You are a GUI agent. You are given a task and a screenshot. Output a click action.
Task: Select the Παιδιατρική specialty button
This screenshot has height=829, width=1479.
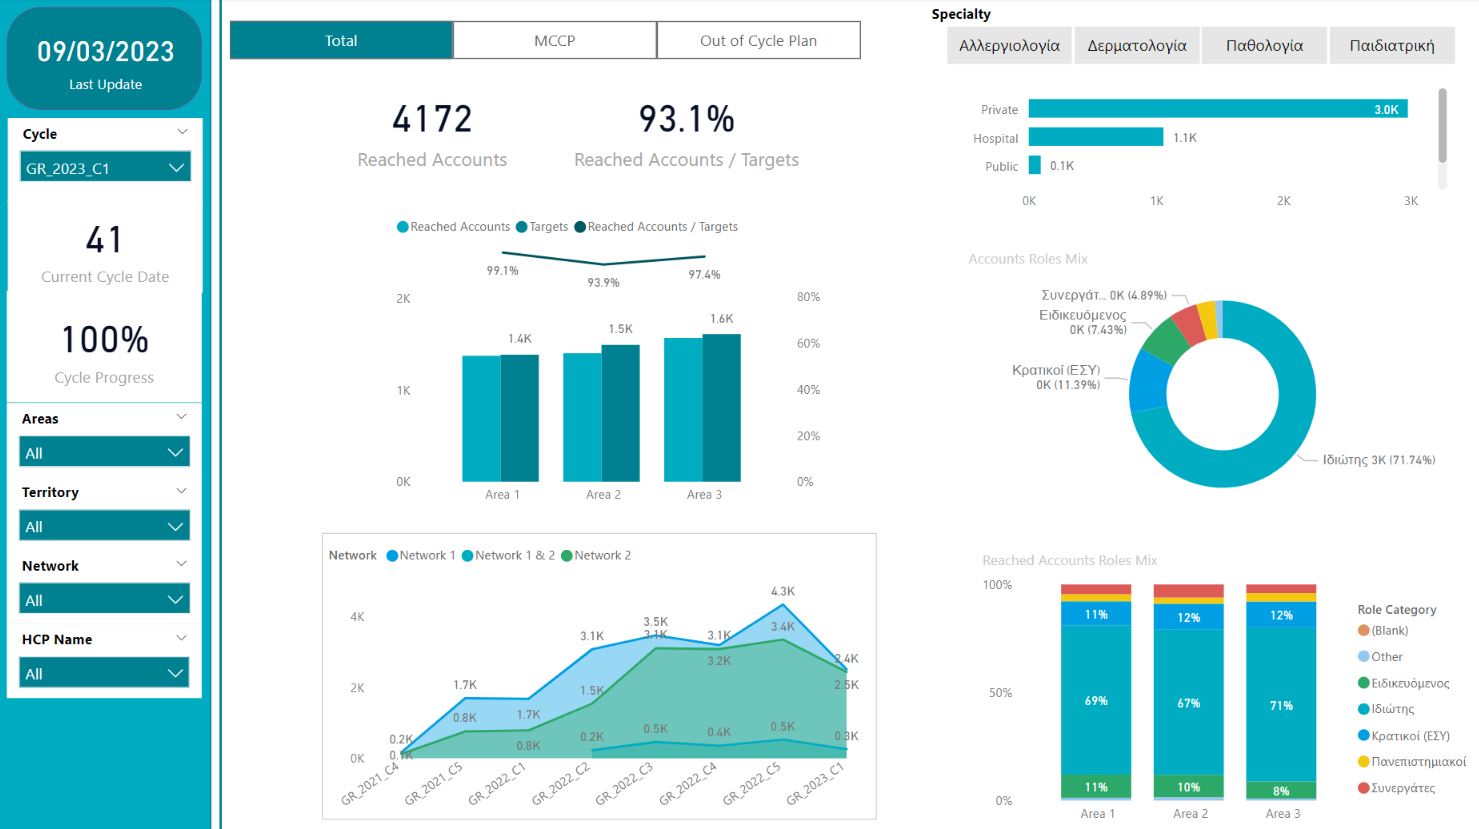(x=1391, y=46)
